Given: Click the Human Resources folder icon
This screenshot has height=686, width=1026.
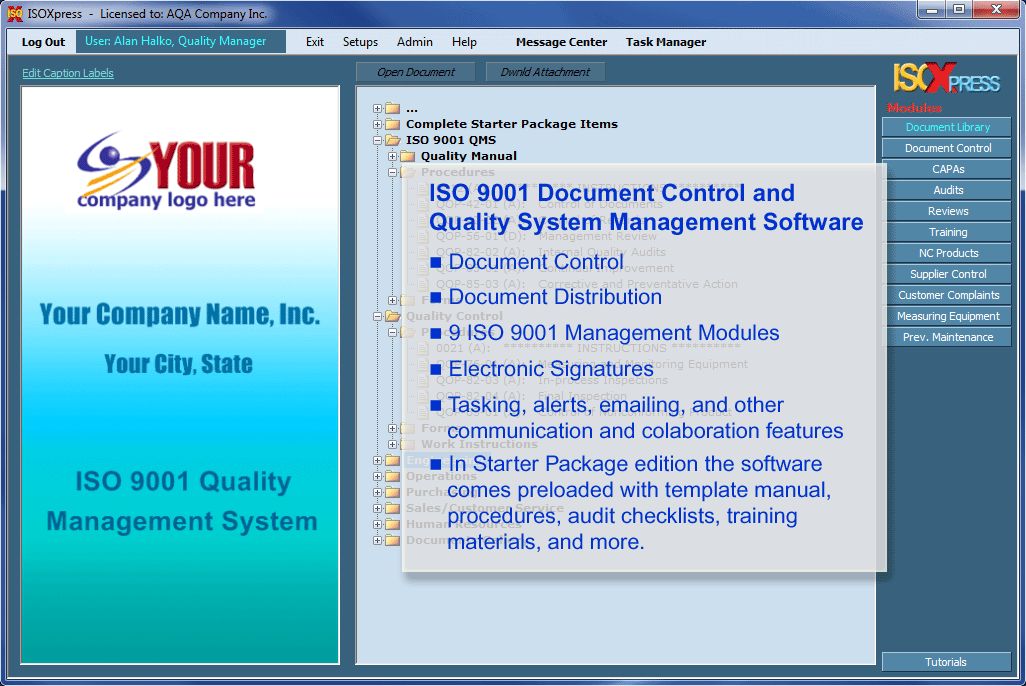Looking at the screenshot, I should click(392, 524).
